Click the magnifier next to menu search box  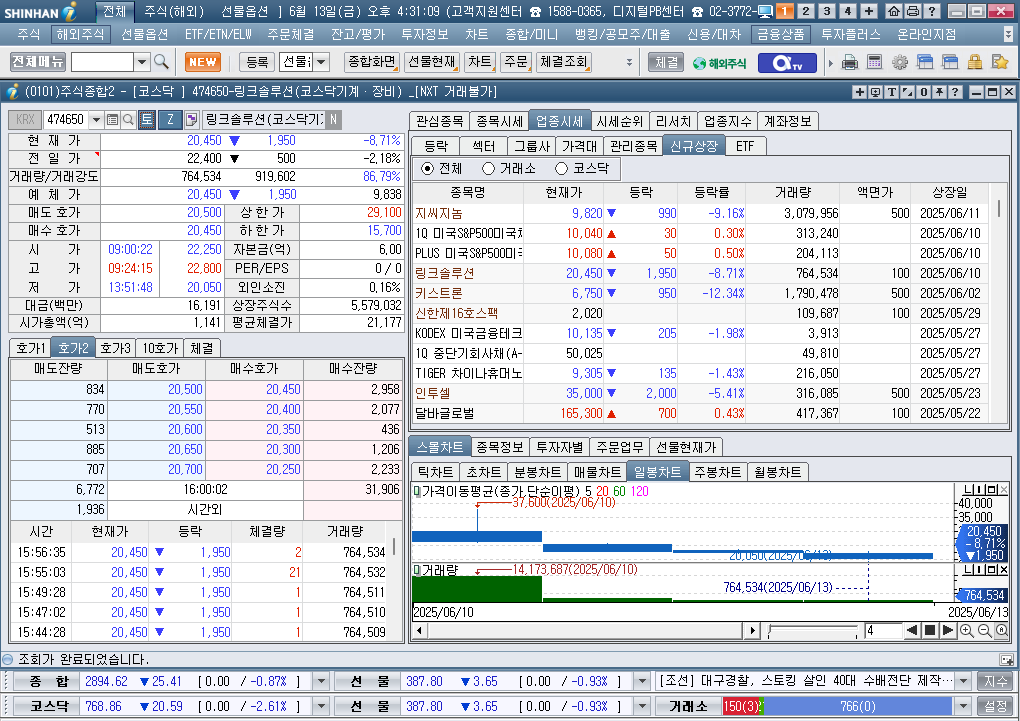click(161, 62)
